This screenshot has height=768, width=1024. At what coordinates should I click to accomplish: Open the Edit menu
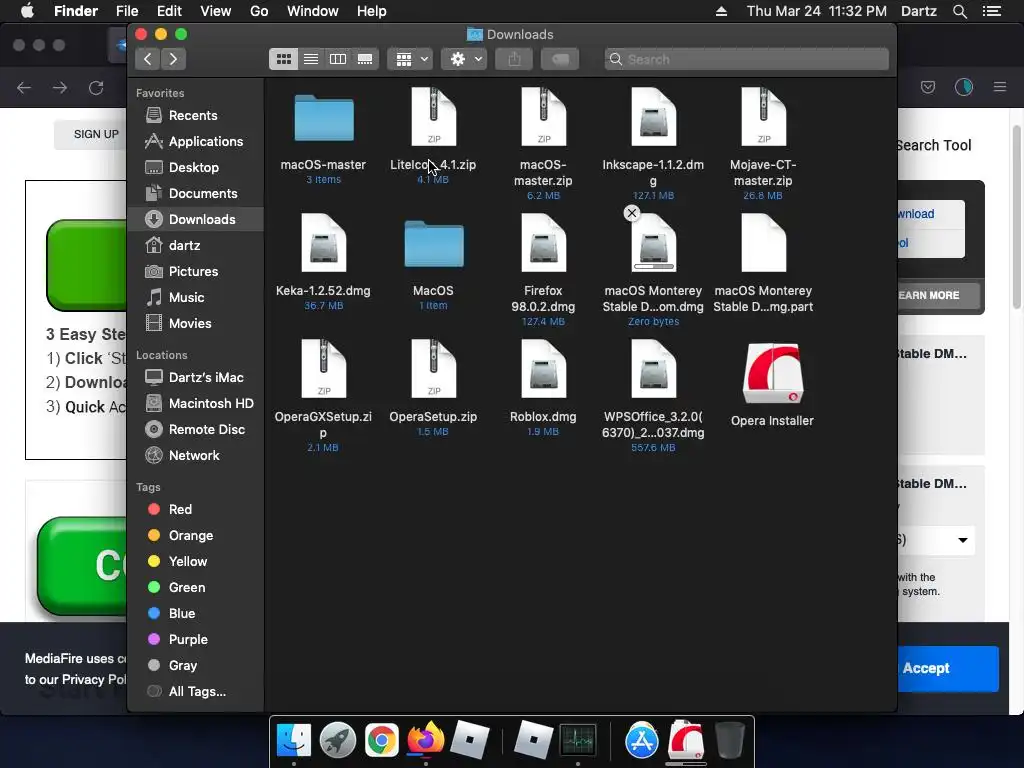(x=169, y=11)
